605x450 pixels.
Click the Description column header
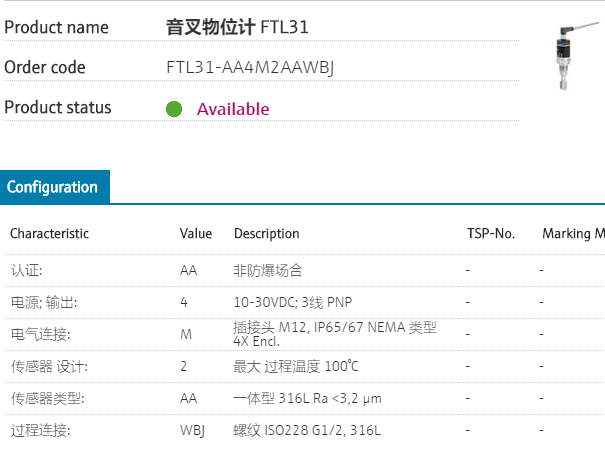(x=266, y=234)
